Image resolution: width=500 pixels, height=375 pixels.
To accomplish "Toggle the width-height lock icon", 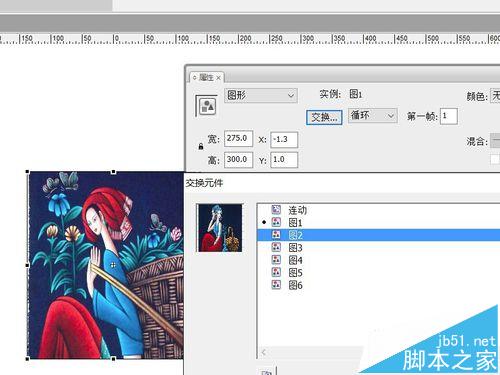I will tap(201, 146).
